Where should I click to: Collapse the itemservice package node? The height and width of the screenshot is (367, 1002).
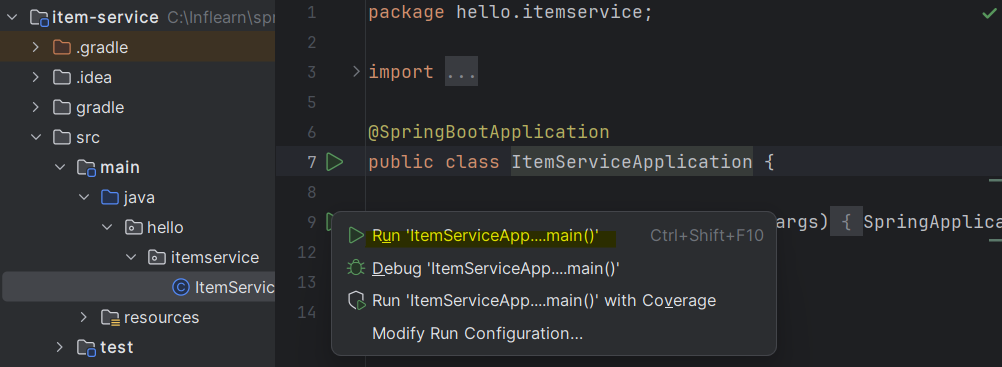(x=131, y=257)
